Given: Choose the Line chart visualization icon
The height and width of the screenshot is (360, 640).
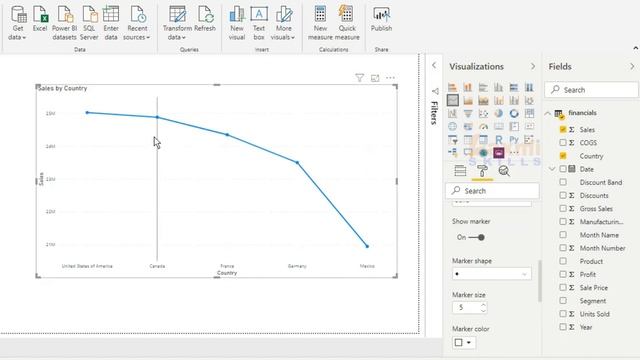Looking at the screenshot, I should pos(452,100).
